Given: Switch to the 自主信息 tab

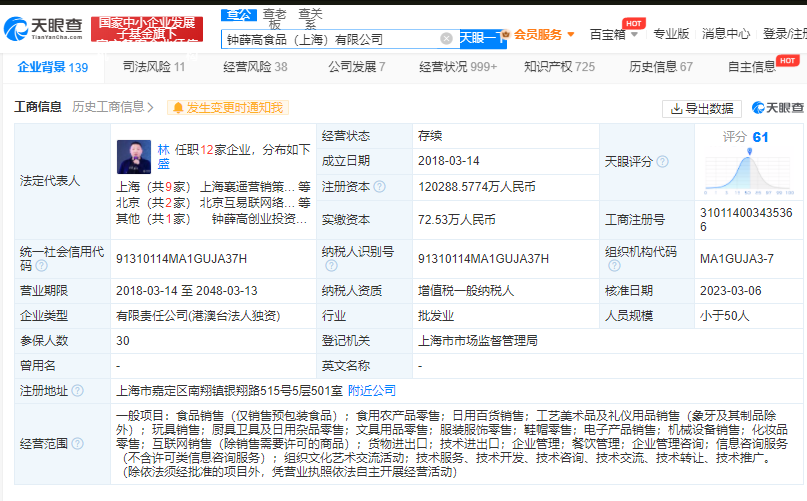Looking at the screenshot, I should coord(751,67).
